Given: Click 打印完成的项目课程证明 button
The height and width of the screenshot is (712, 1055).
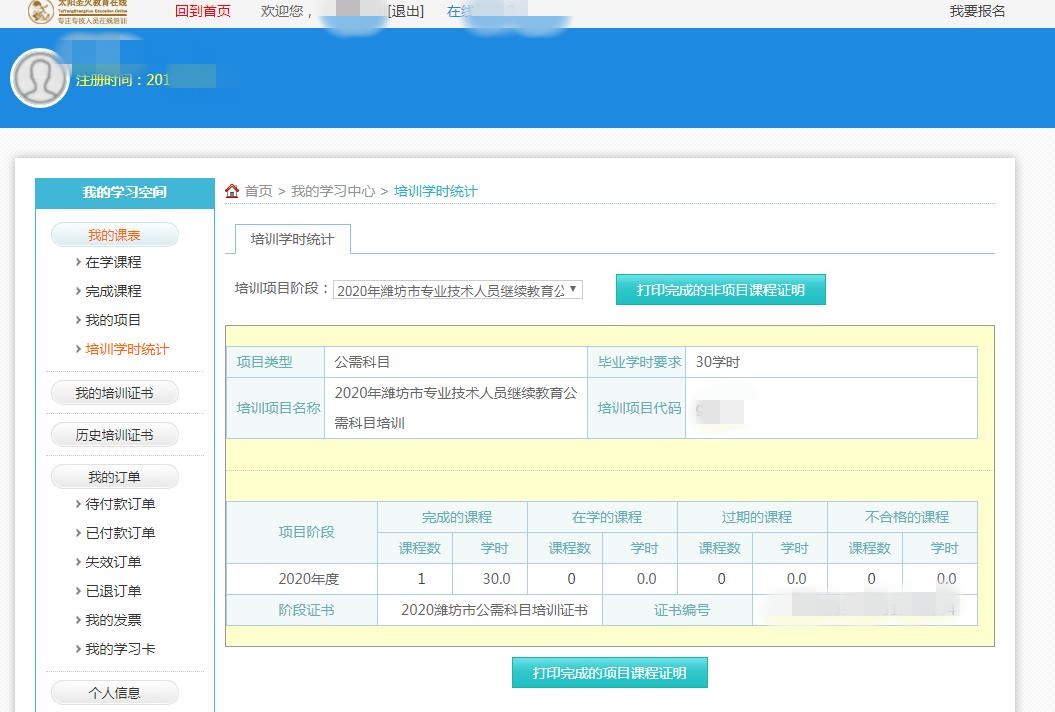Looking at the screenshot, I should point(609,673).
